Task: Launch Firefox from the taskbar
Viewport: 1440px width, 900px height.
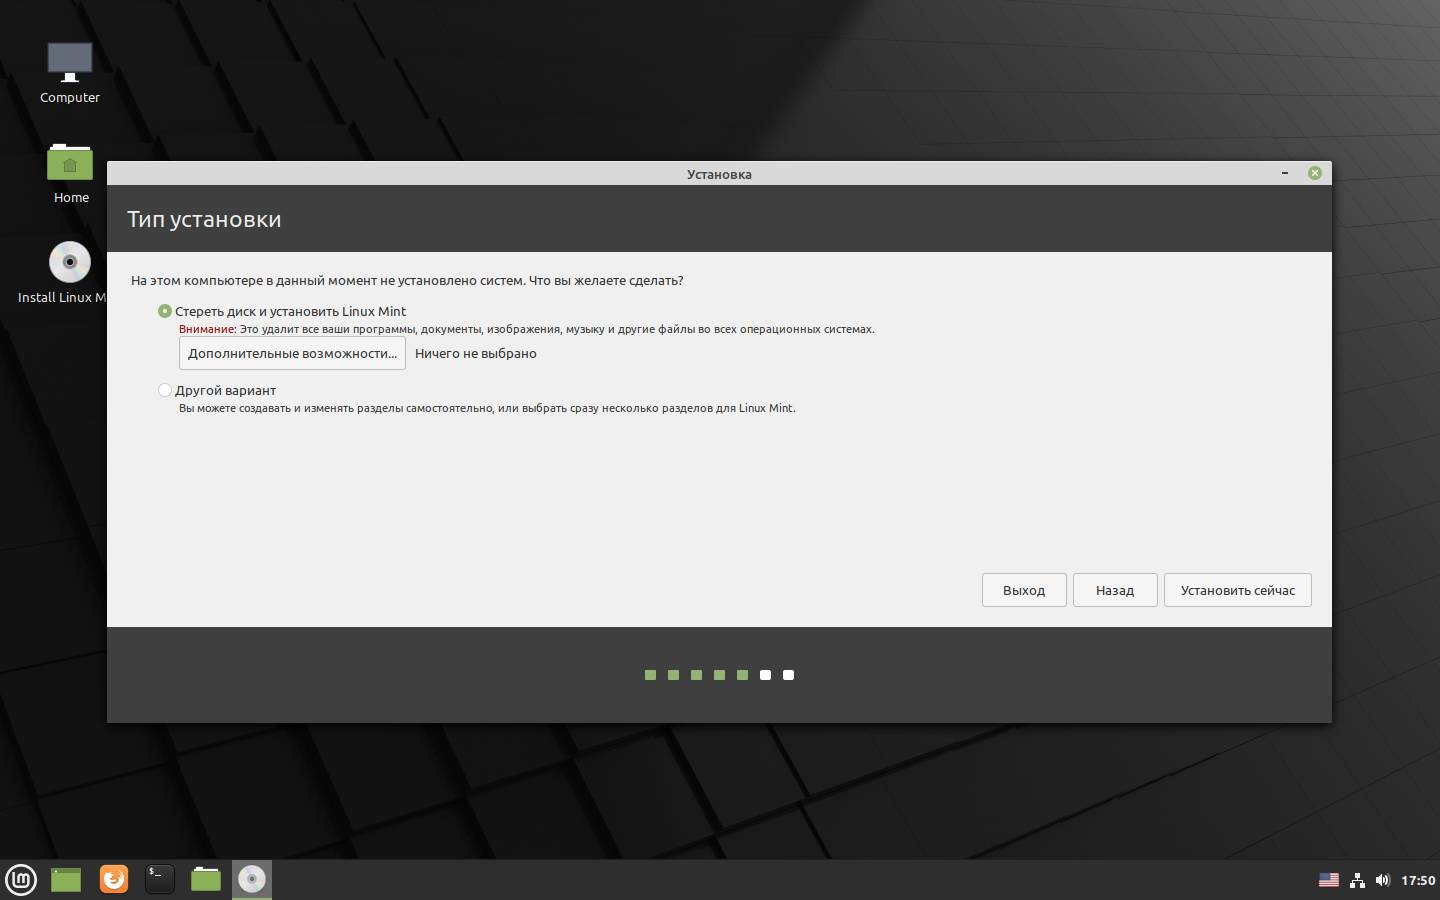Action: point(114,880)
